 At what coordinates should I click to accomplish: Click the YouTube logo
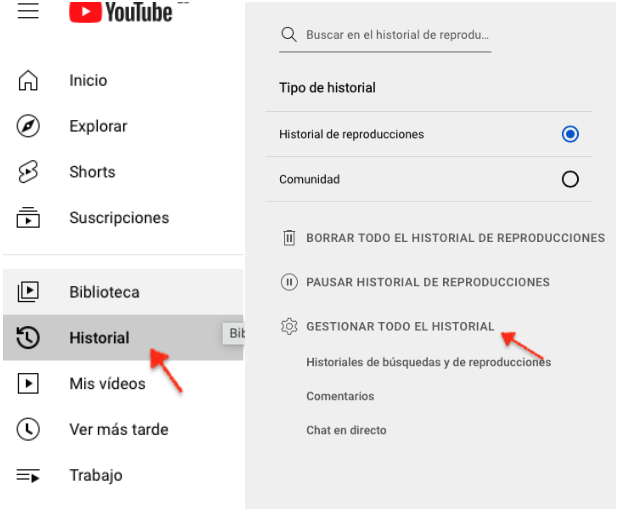(121, 12)
